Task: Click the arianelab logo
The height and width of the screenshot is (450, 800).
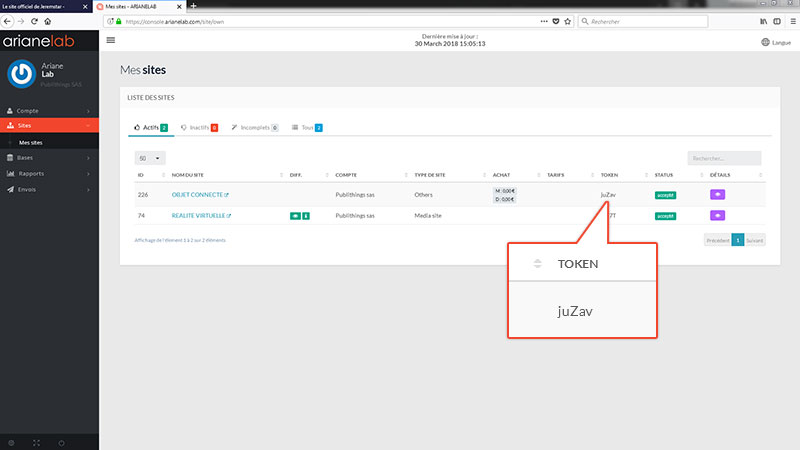Action: pos(39,41)
